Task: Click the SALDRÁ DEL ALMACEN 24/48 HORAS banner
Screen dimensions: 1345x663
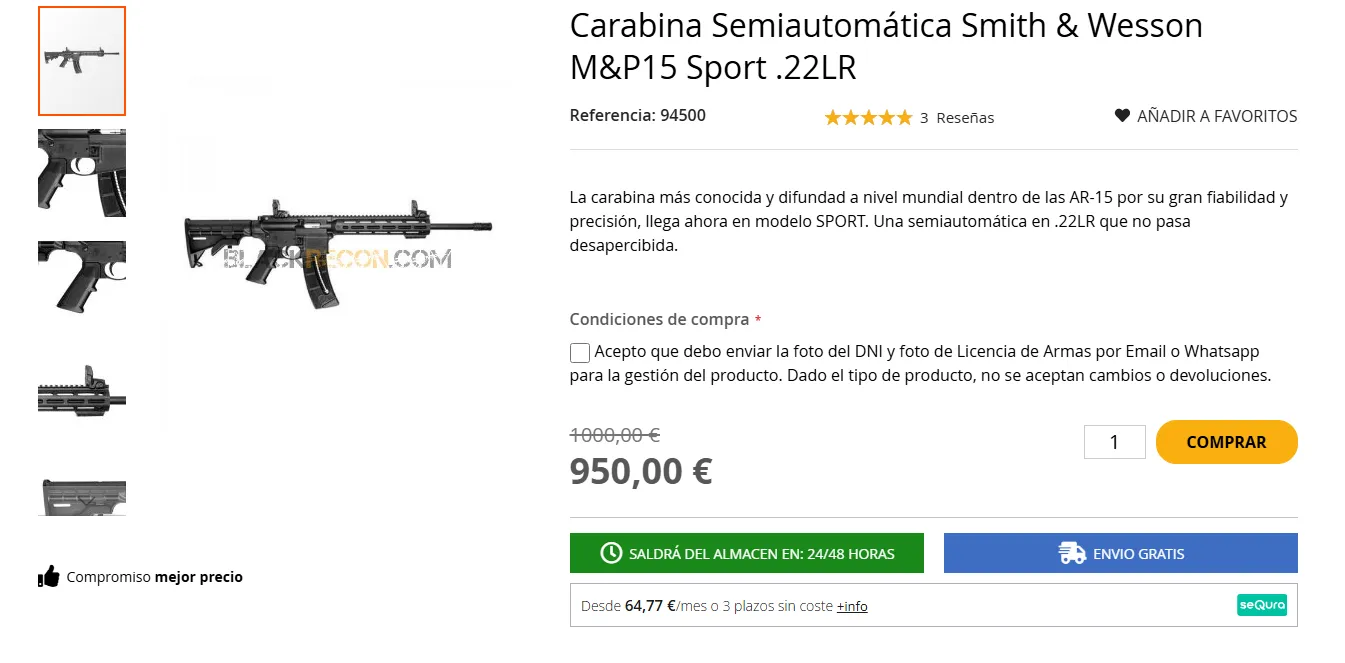Action: pos(746,553)
